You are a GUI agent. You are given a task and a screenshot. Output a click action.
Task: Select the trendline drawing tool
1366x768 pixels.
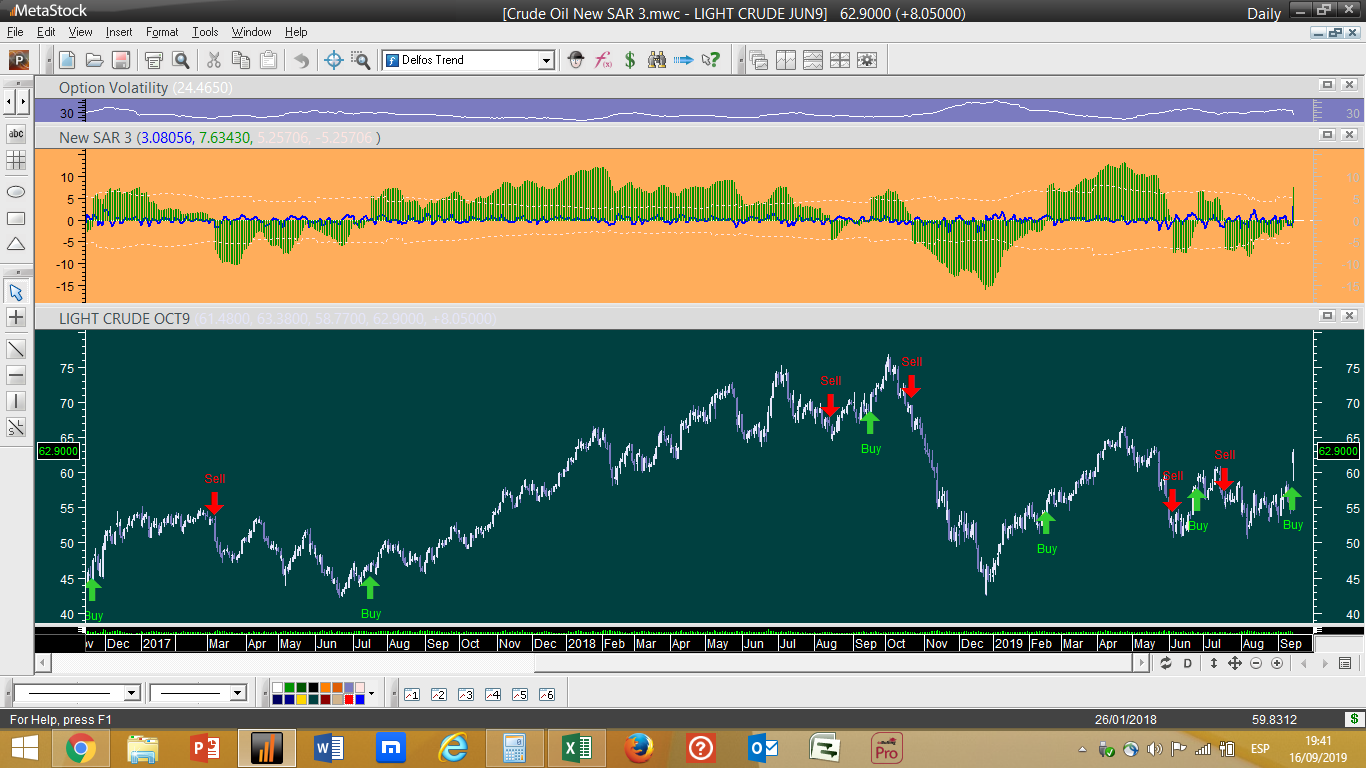tap(16, 349)
